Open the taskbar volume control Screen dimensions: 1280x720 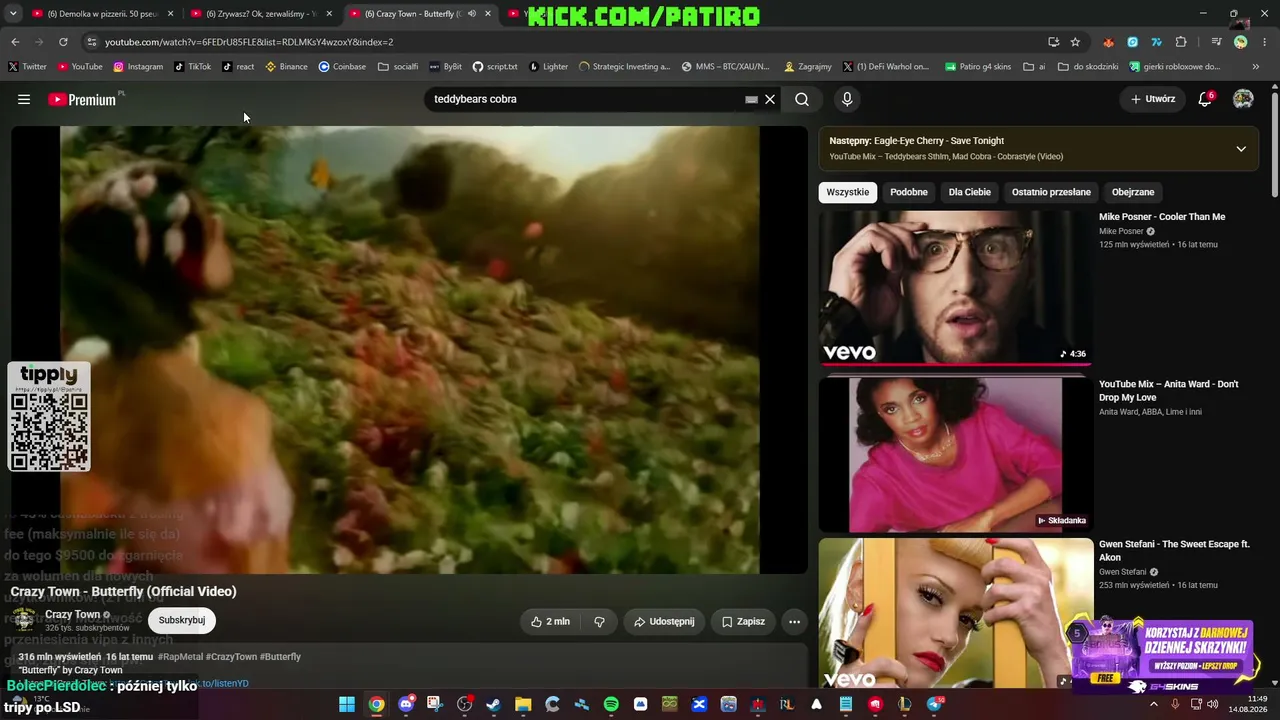coord(1213,704)
